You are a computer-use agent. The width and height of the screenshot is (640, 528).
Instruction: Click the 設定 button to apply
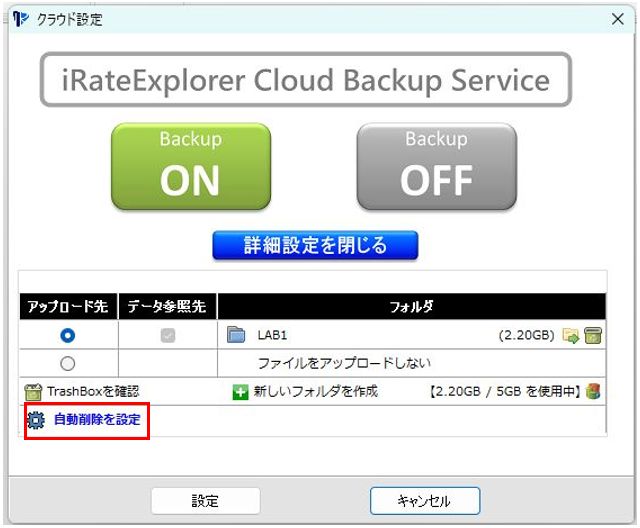[205, 501]
